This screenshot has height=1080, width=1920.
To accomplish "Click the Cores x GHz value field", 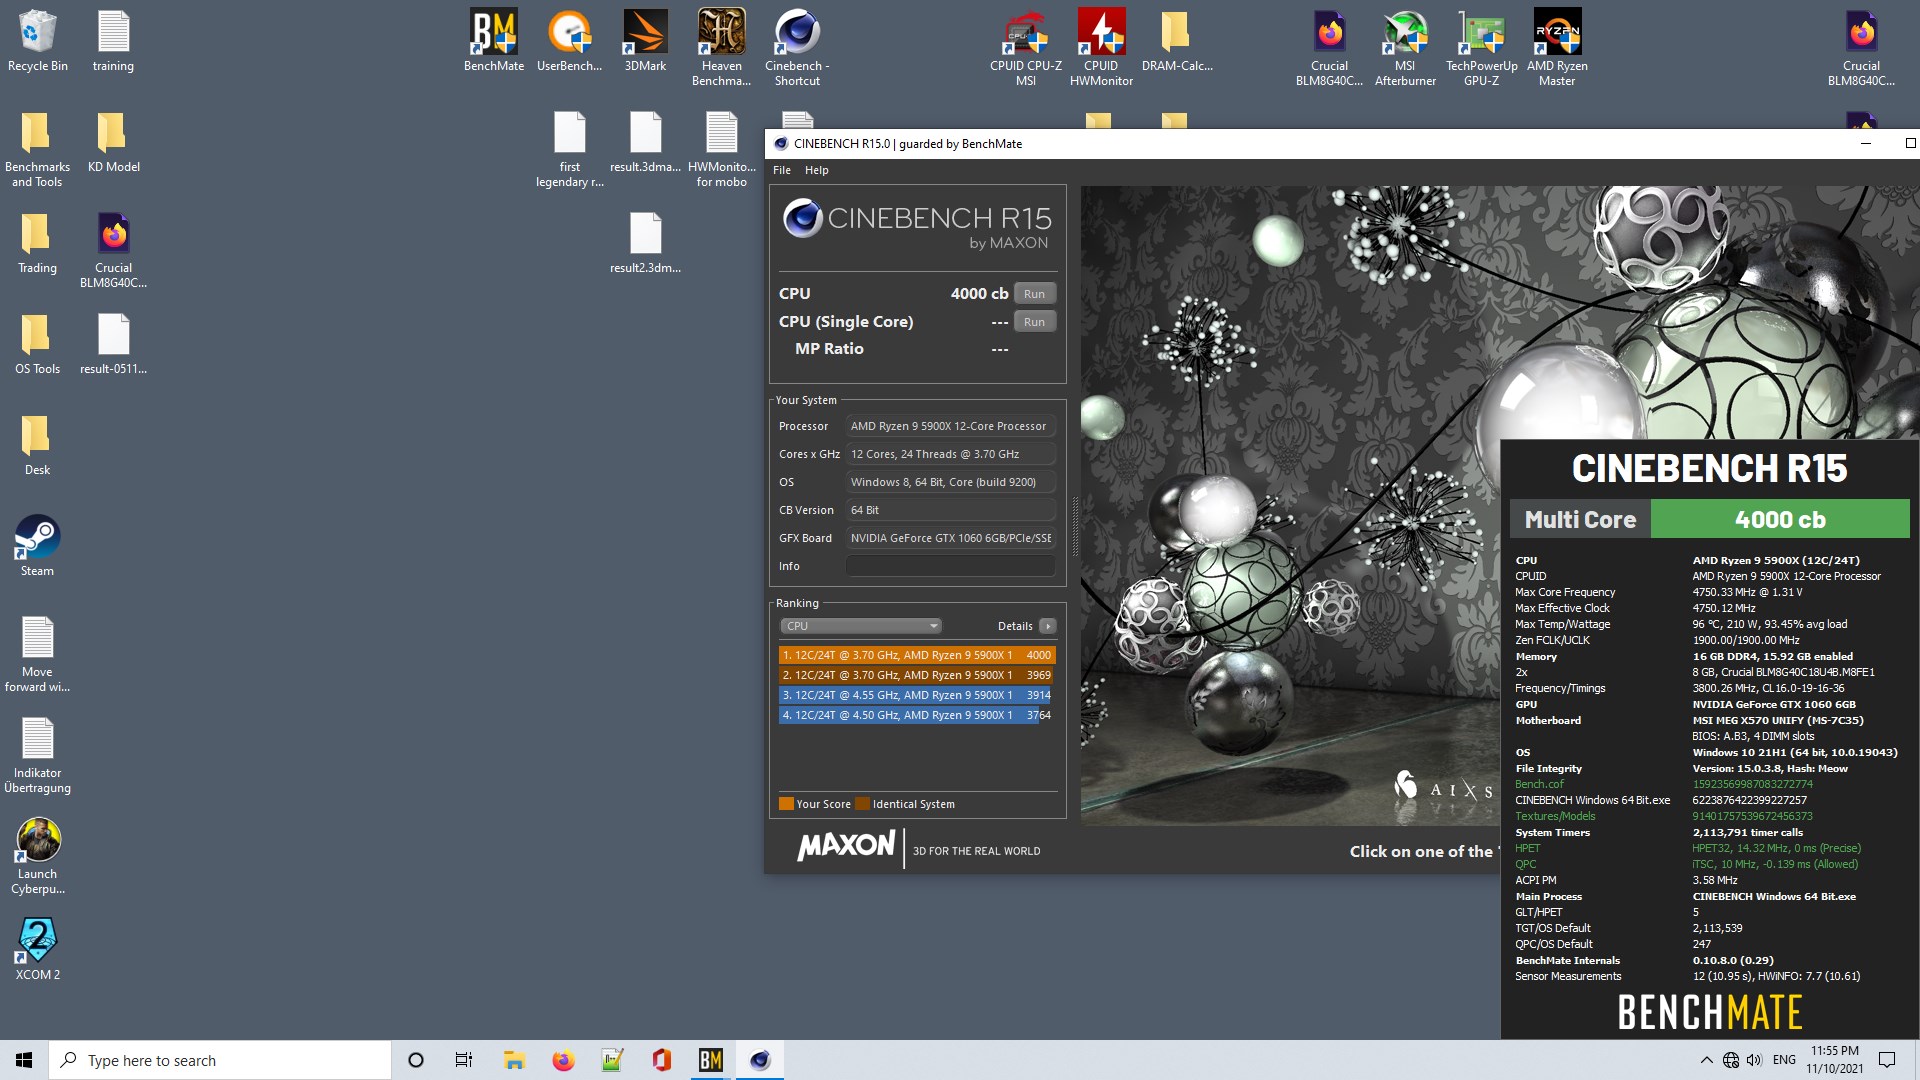I will (x=950, y=454).
